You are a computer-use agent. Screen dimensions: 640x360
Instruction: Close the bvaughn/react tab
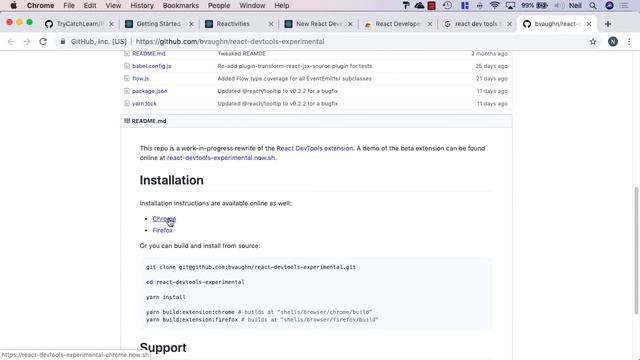[x=589, y=24]
